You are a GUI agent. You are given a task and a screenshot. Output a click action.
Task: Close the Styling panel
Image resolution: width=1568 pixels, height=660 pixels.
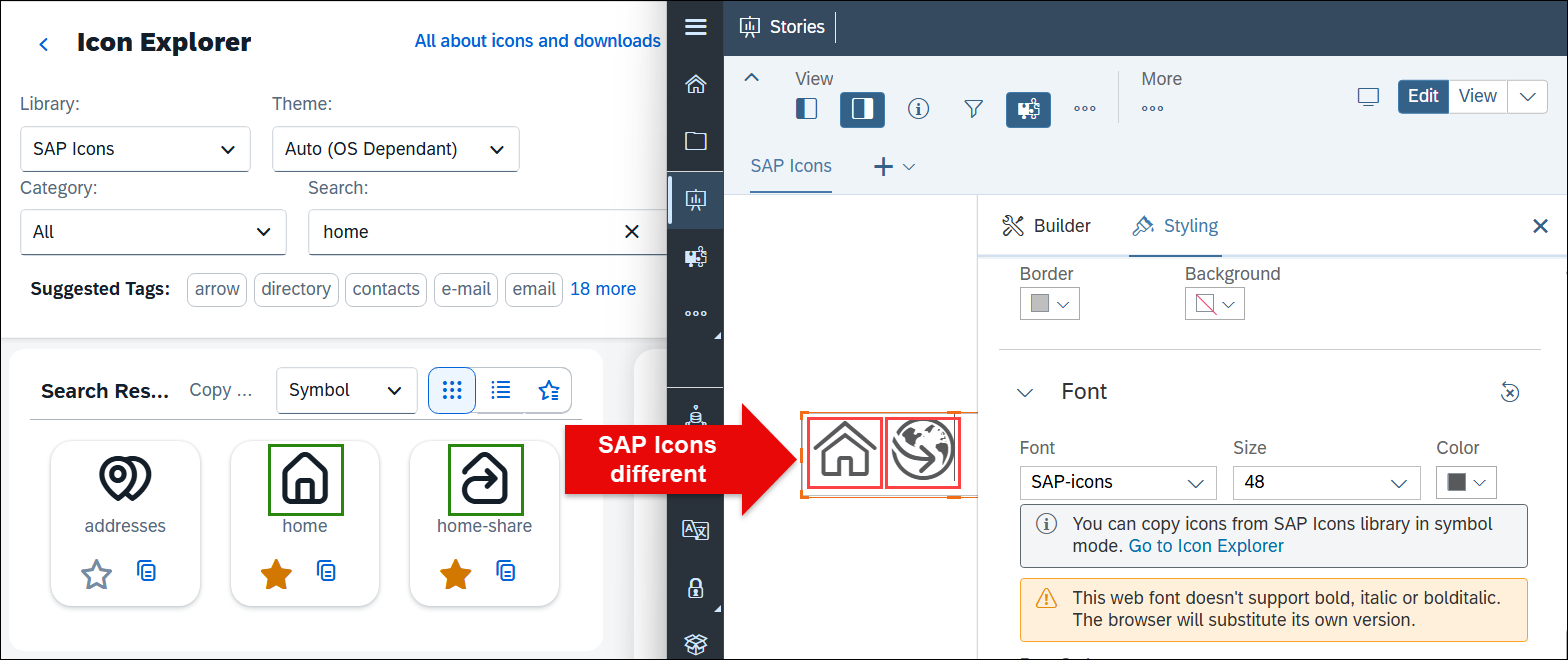pos(1541,226)
